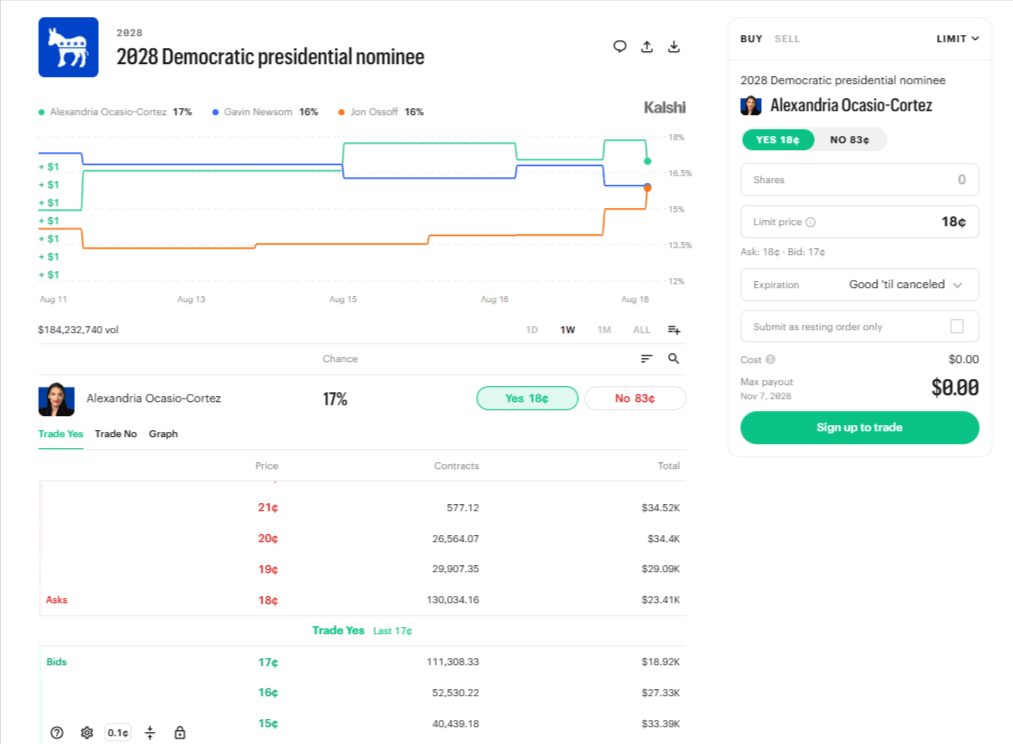Select the 1D chart range
This screenshot has width=1013, height=744.
pos(532,330)
